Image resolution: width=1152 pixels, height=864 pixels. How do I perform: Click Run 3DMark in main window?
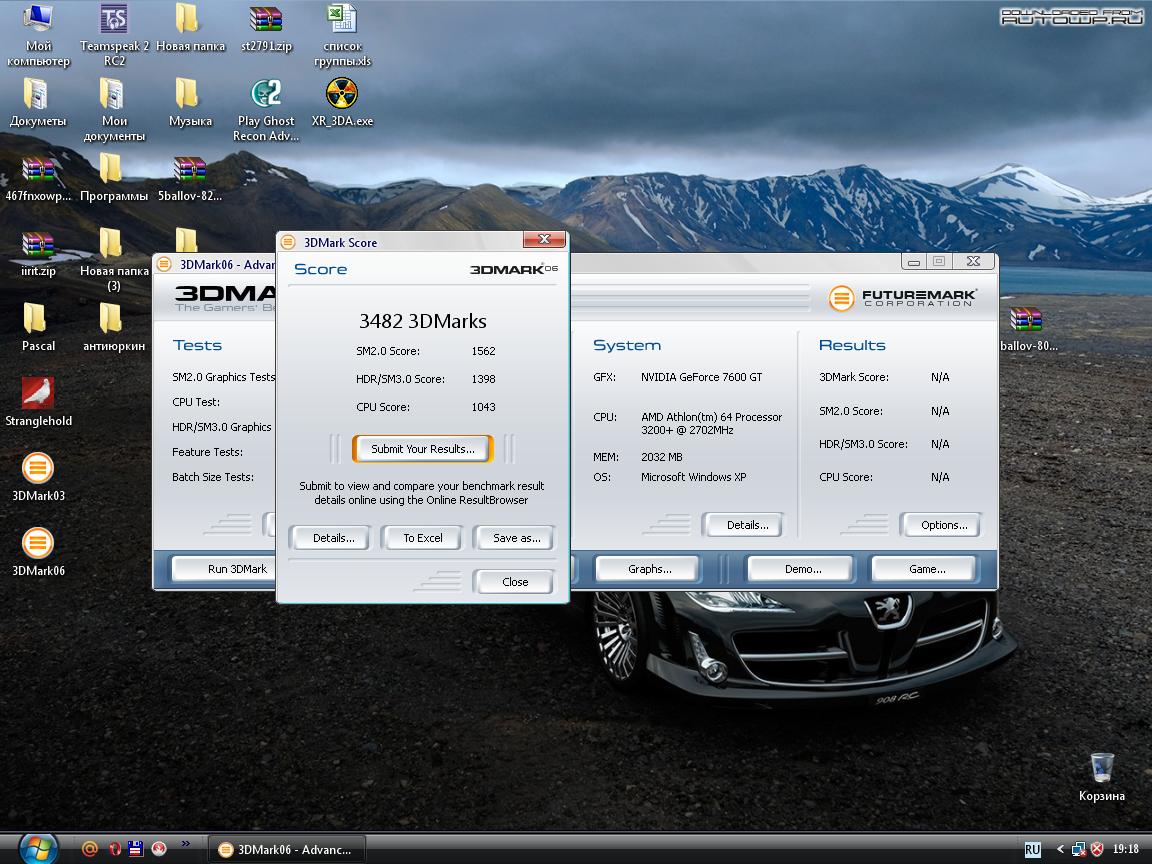click(223, 569)
